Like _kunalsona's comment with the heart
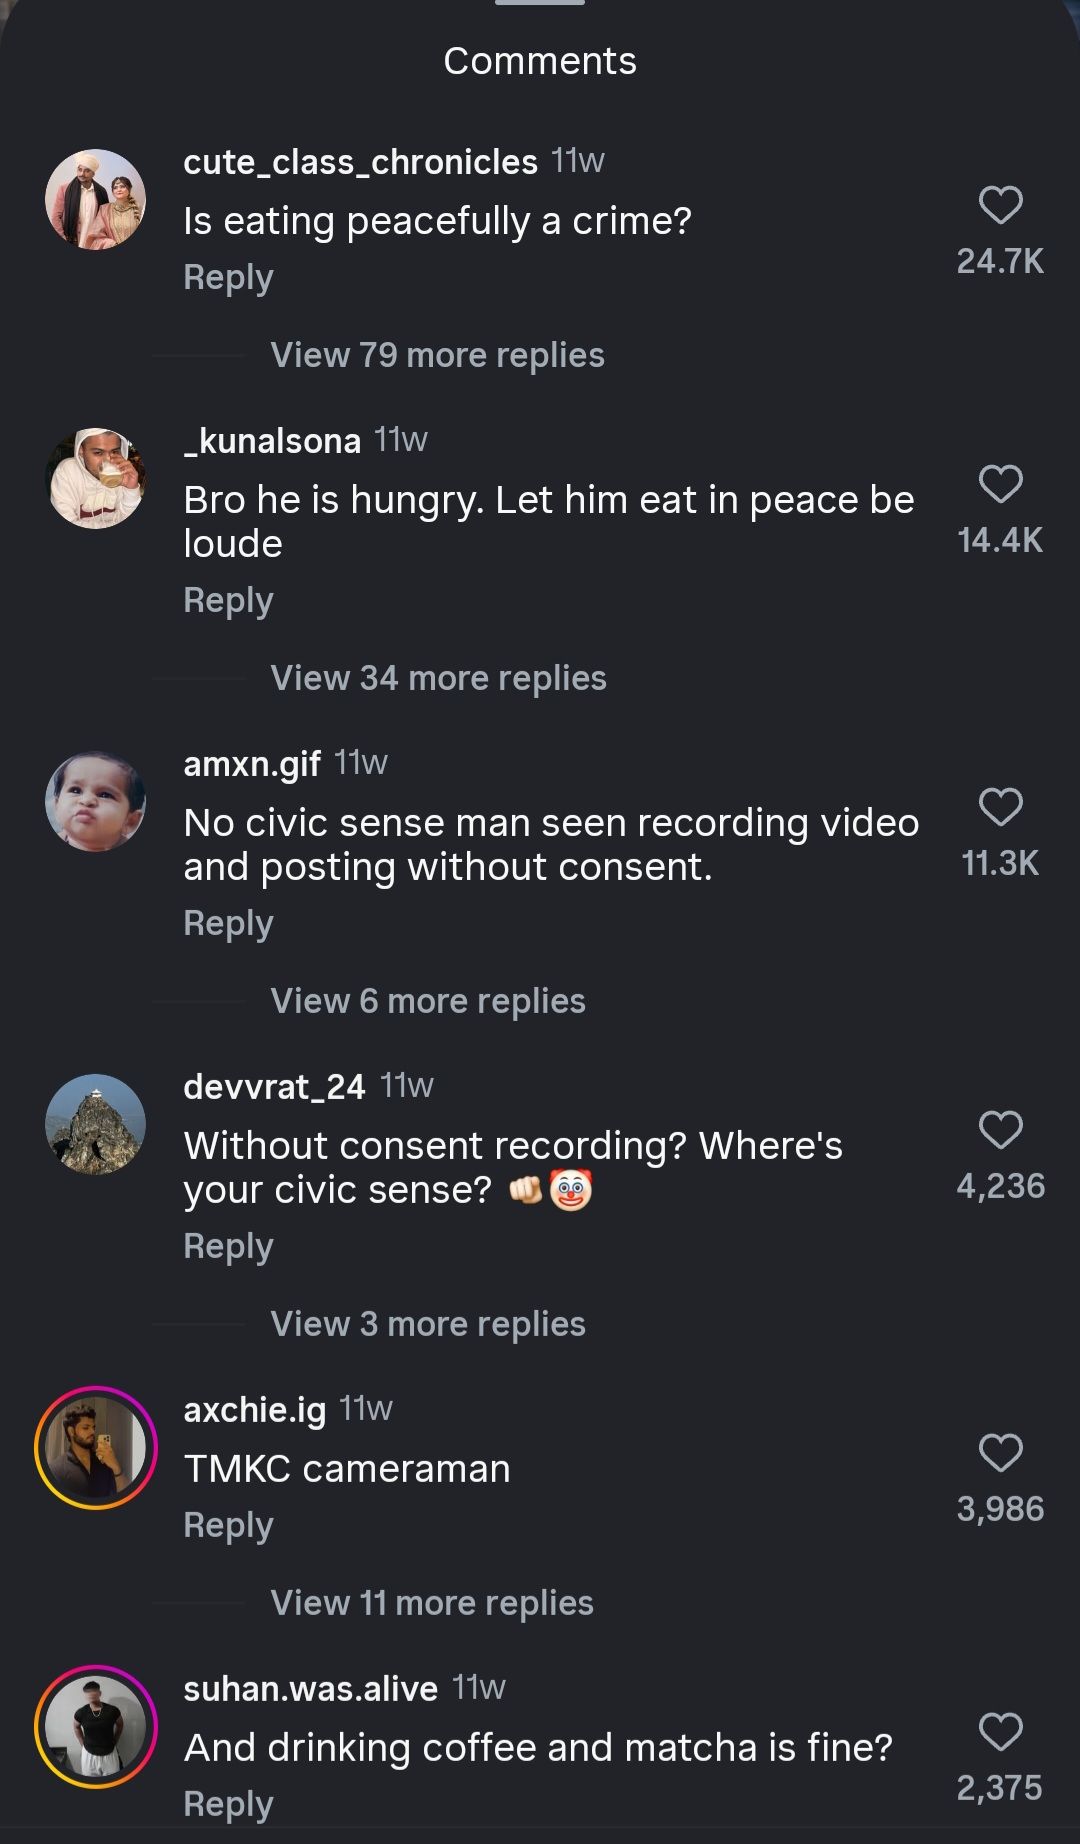Screen dimensions: 1080x1844 pos(1000,484)
